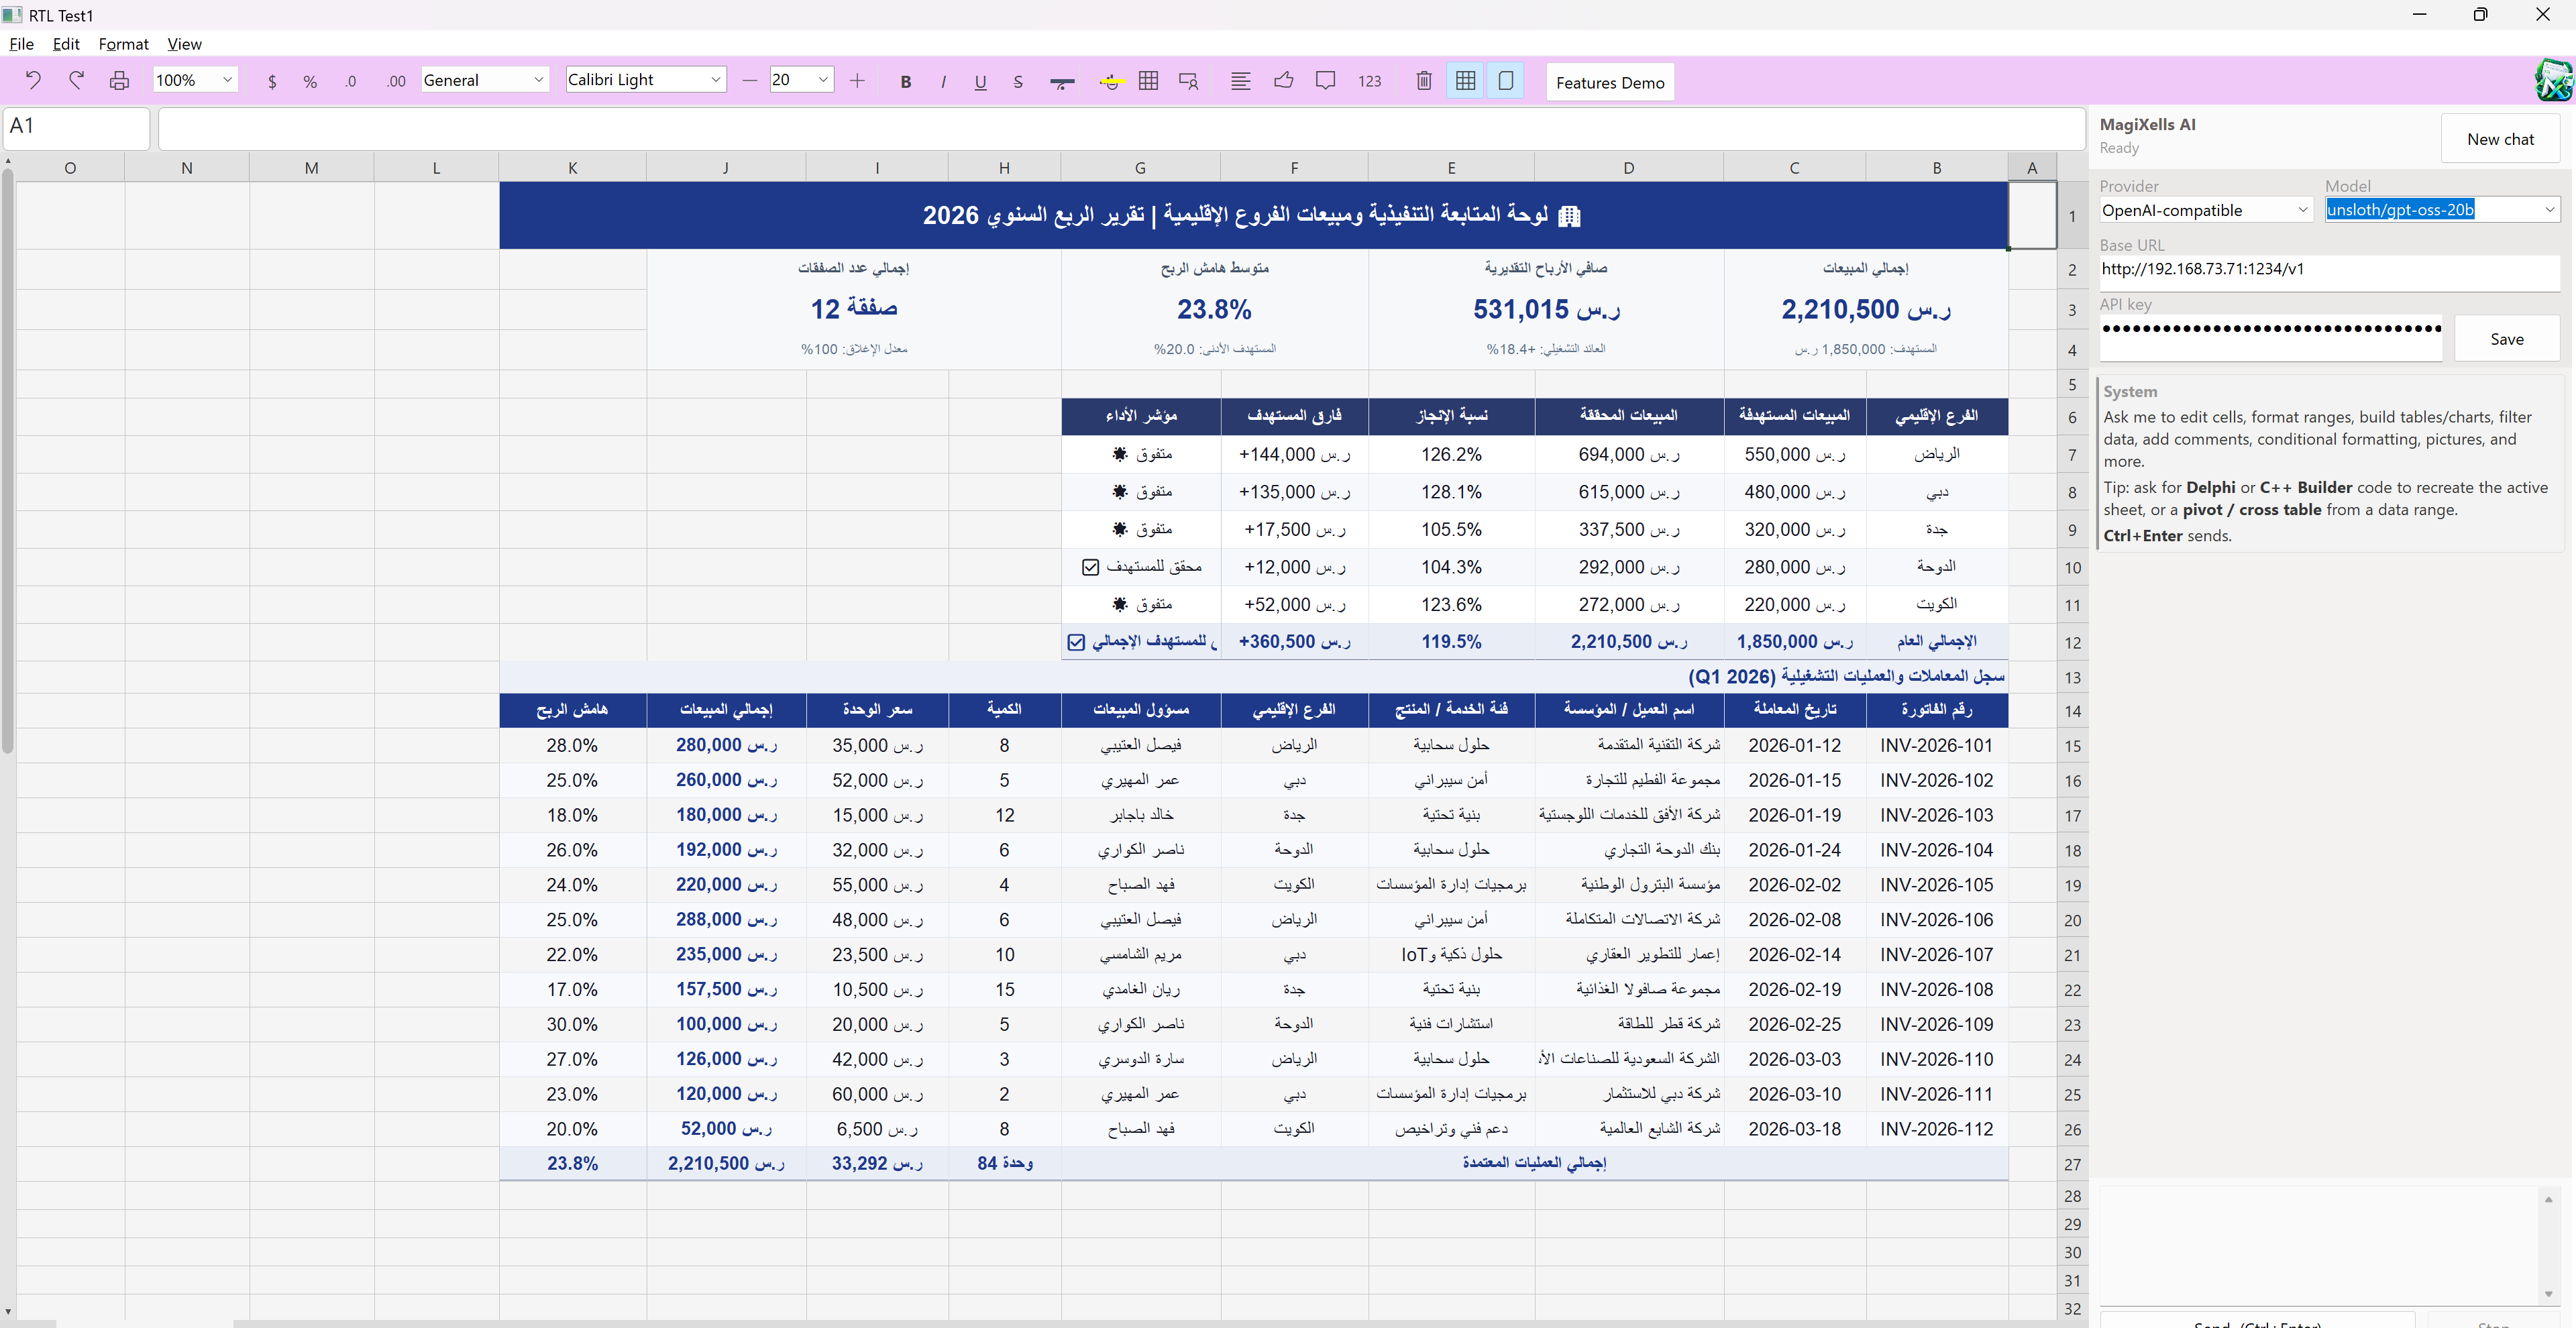The width and height of the screenshot is (2576, 1328).
Task: Click the Undo icon in toolbar
Action: 33,81
